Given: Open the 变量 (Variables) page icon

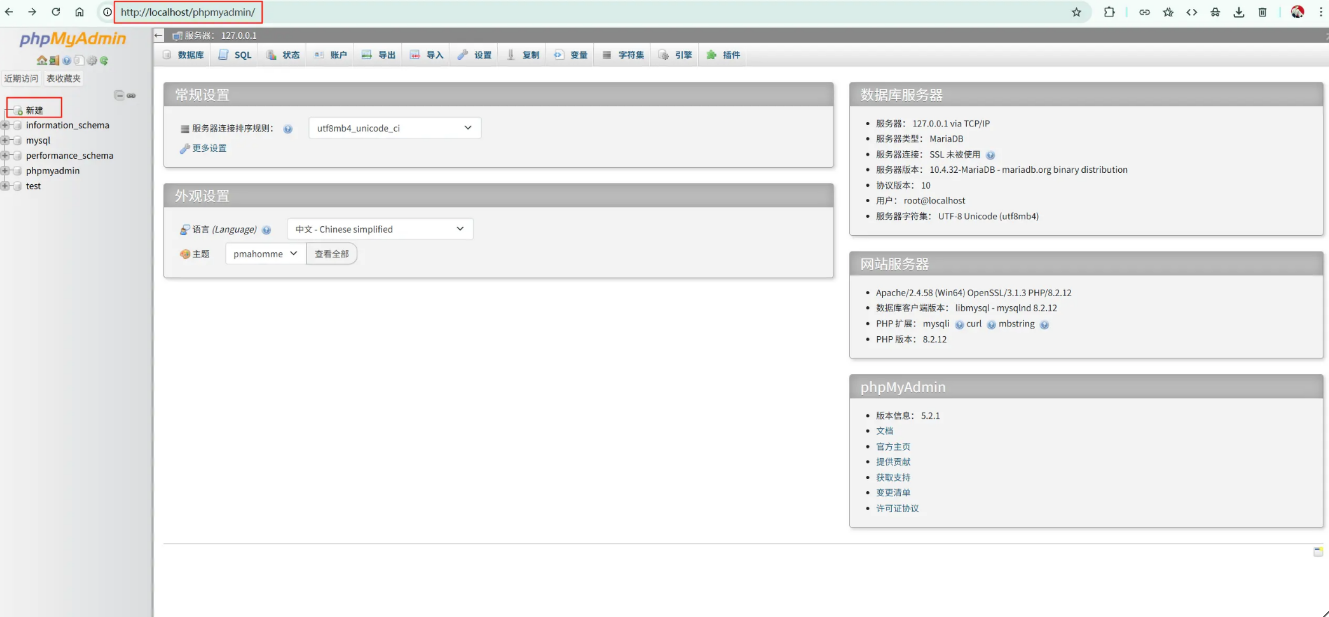Looking at the screenshot, I should (x=558, y=55).
